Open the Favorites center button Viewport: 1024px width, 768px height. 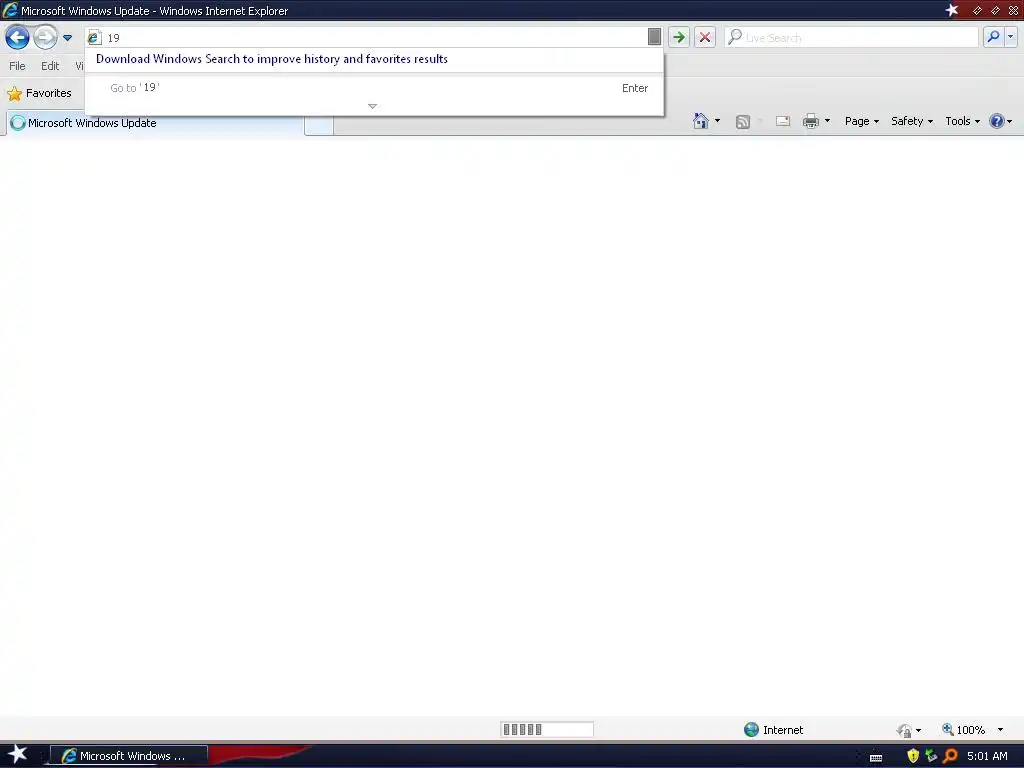coord(39,93)
